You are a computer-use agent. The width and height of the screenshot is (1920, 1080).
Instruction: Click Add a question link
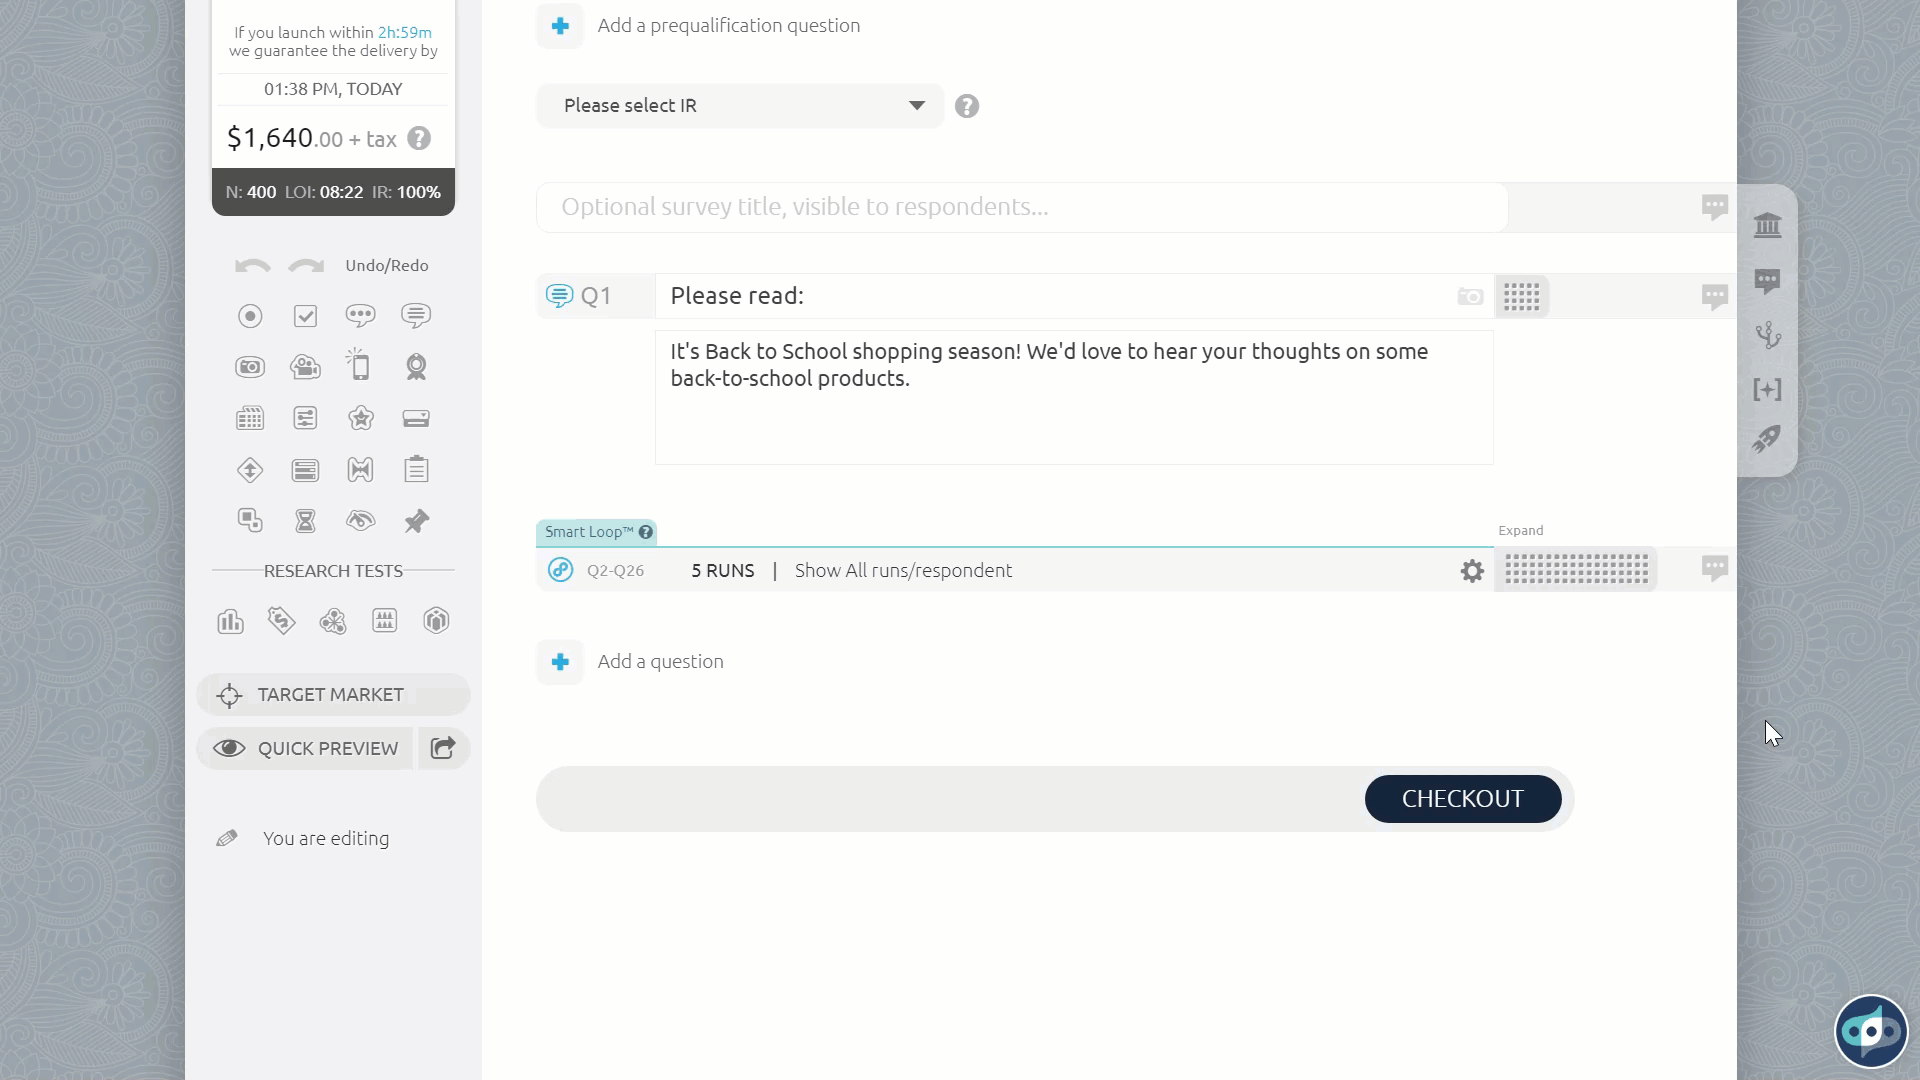tap(659, 661)
